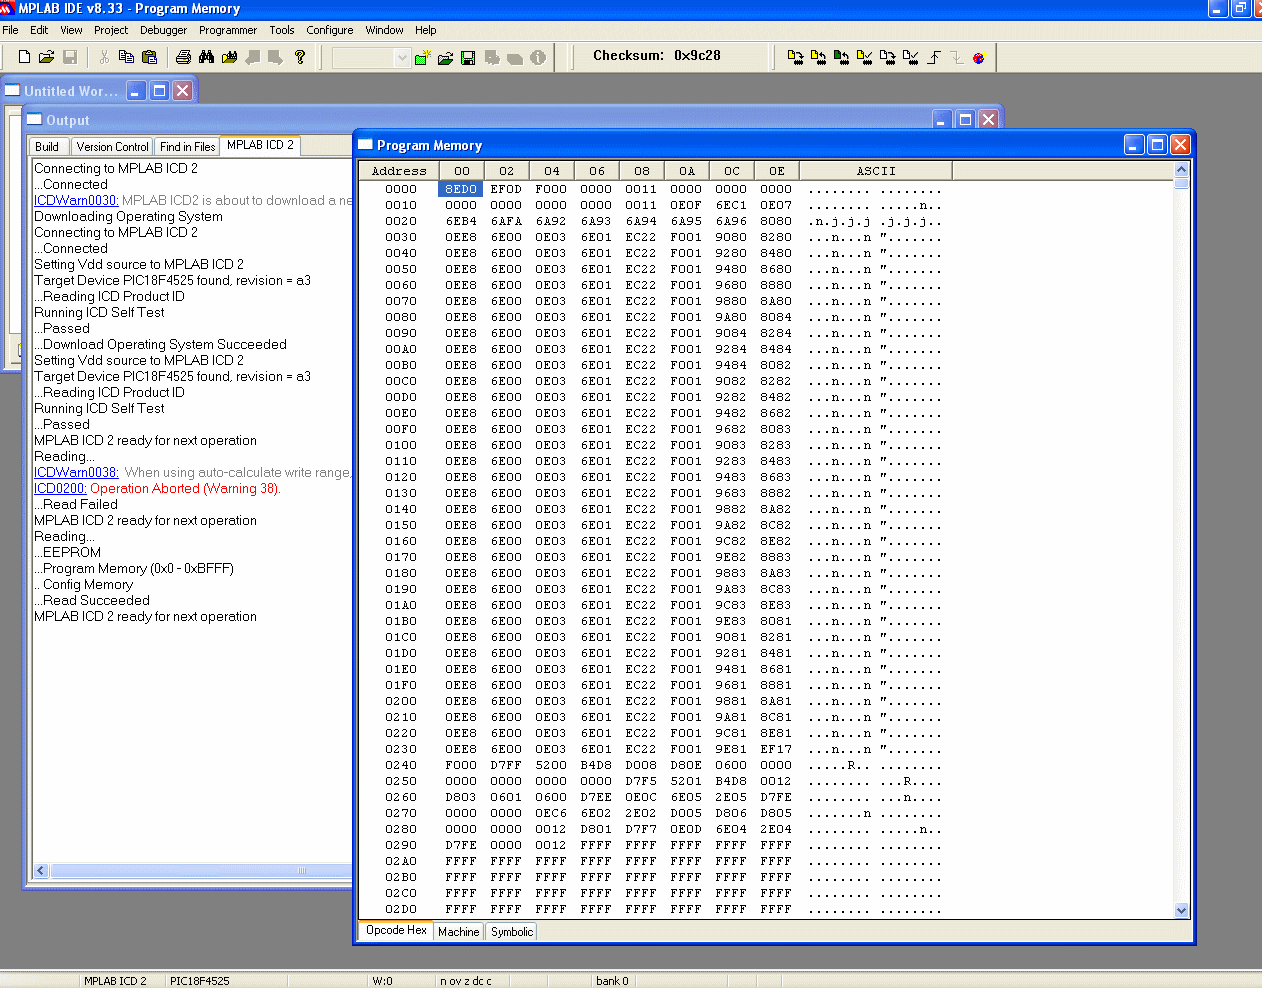
Task: Click the Save Workspace disk icon
Action: click(x=468, y=57)
